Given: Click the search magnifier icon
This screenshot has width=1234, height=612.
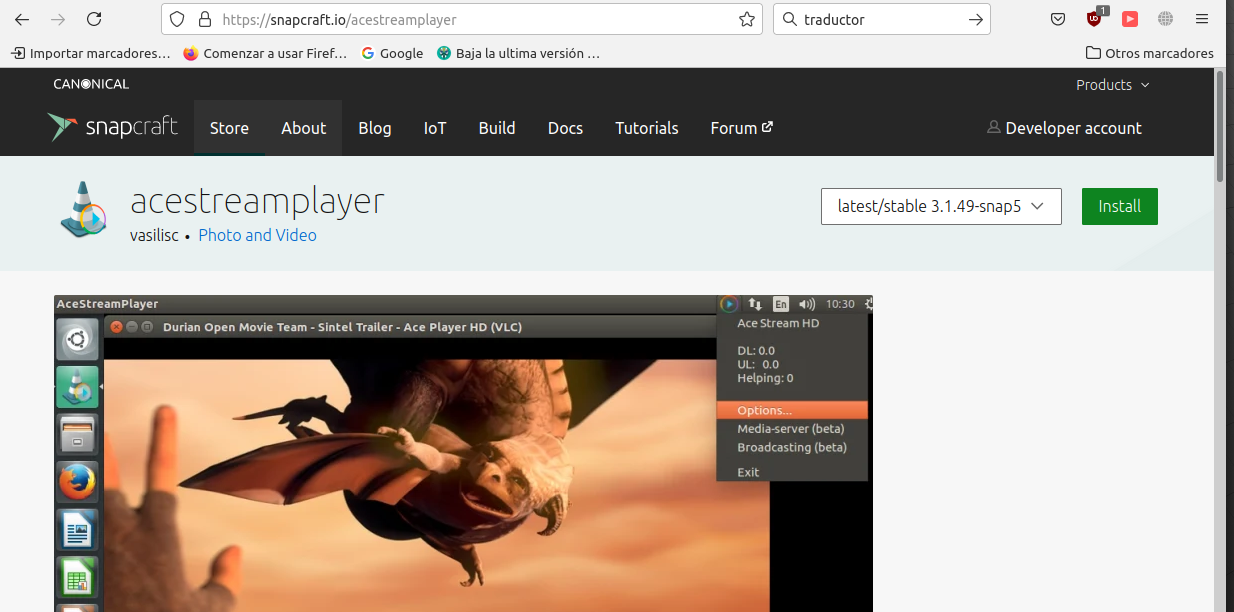Looking at the screenshot, I should [789, 19].
